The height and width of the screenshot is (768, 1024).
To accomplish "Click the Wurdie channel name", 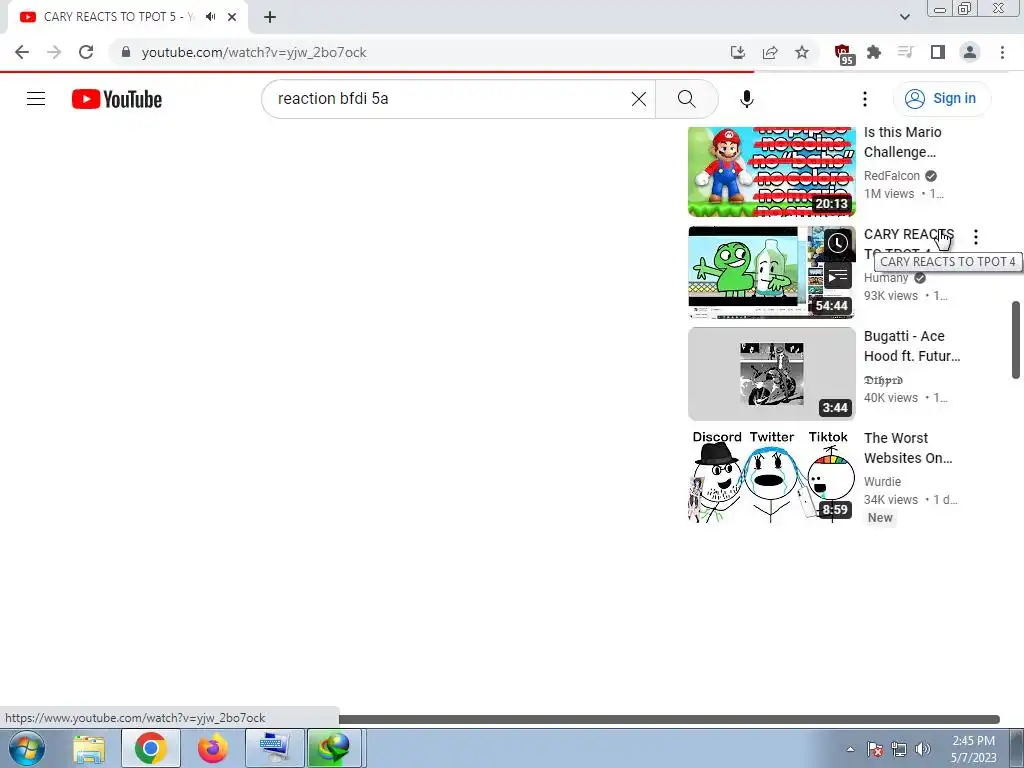I will pos(882,481).
